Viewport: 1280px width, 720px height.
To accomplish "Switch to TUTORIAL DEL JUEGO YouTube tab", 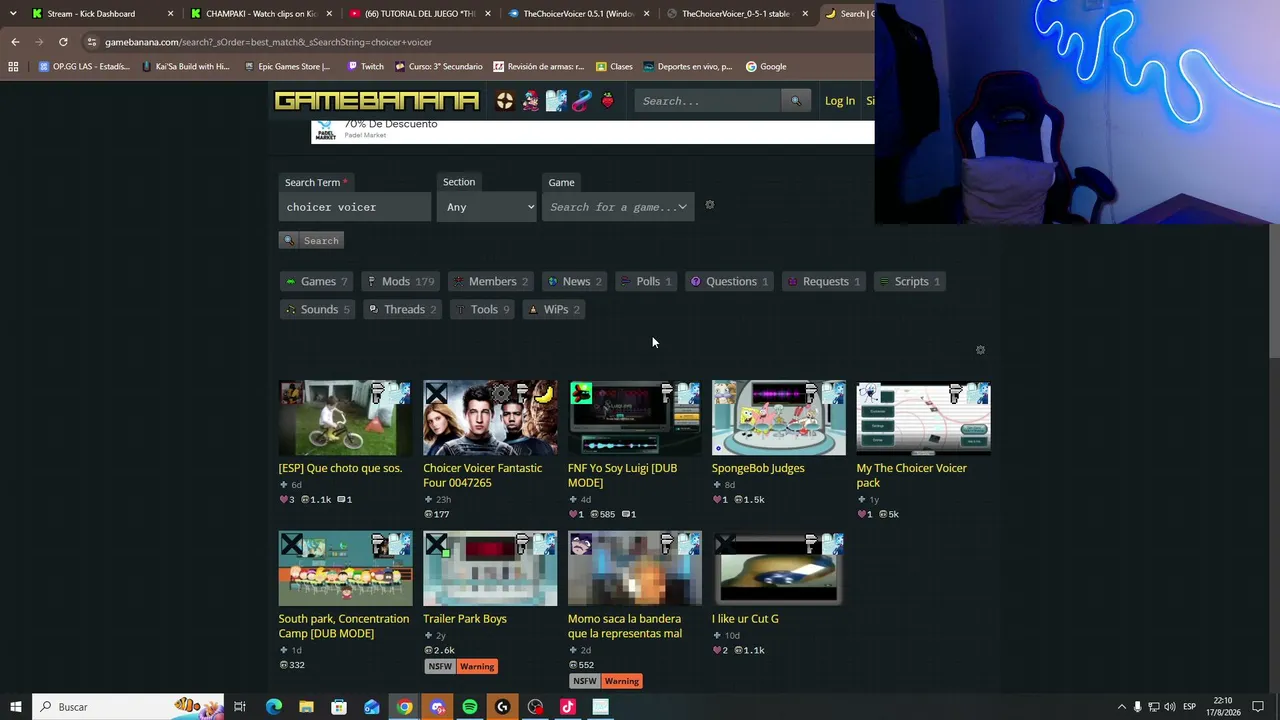I will [x=421, y=14].
